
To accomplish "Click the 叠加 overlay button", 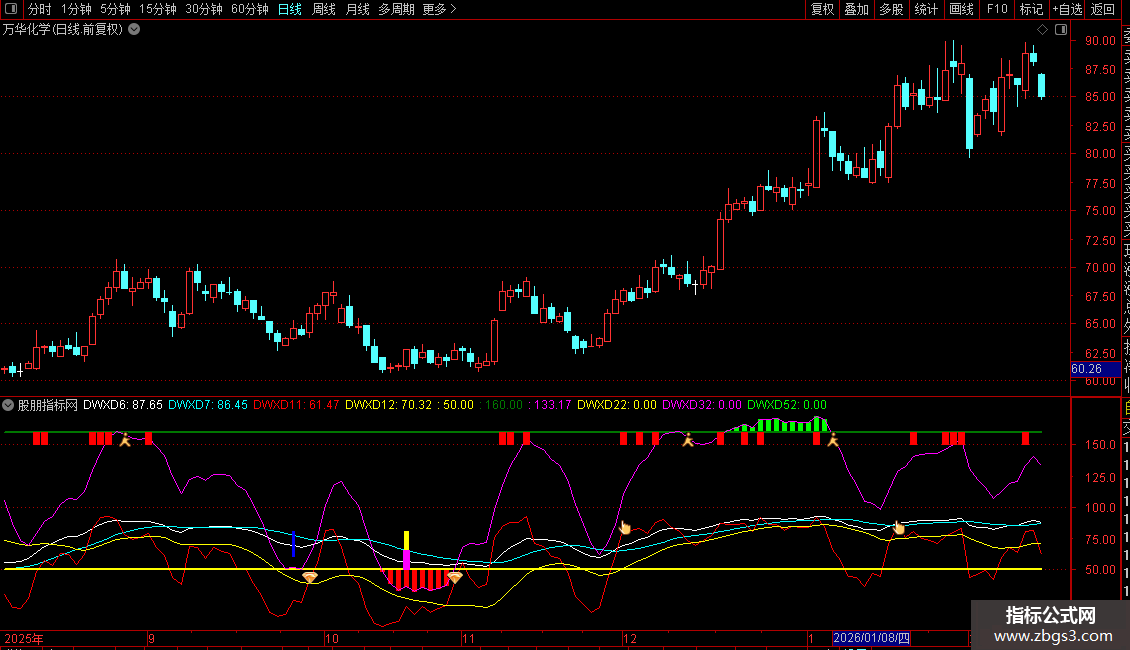I will [856, 9].
